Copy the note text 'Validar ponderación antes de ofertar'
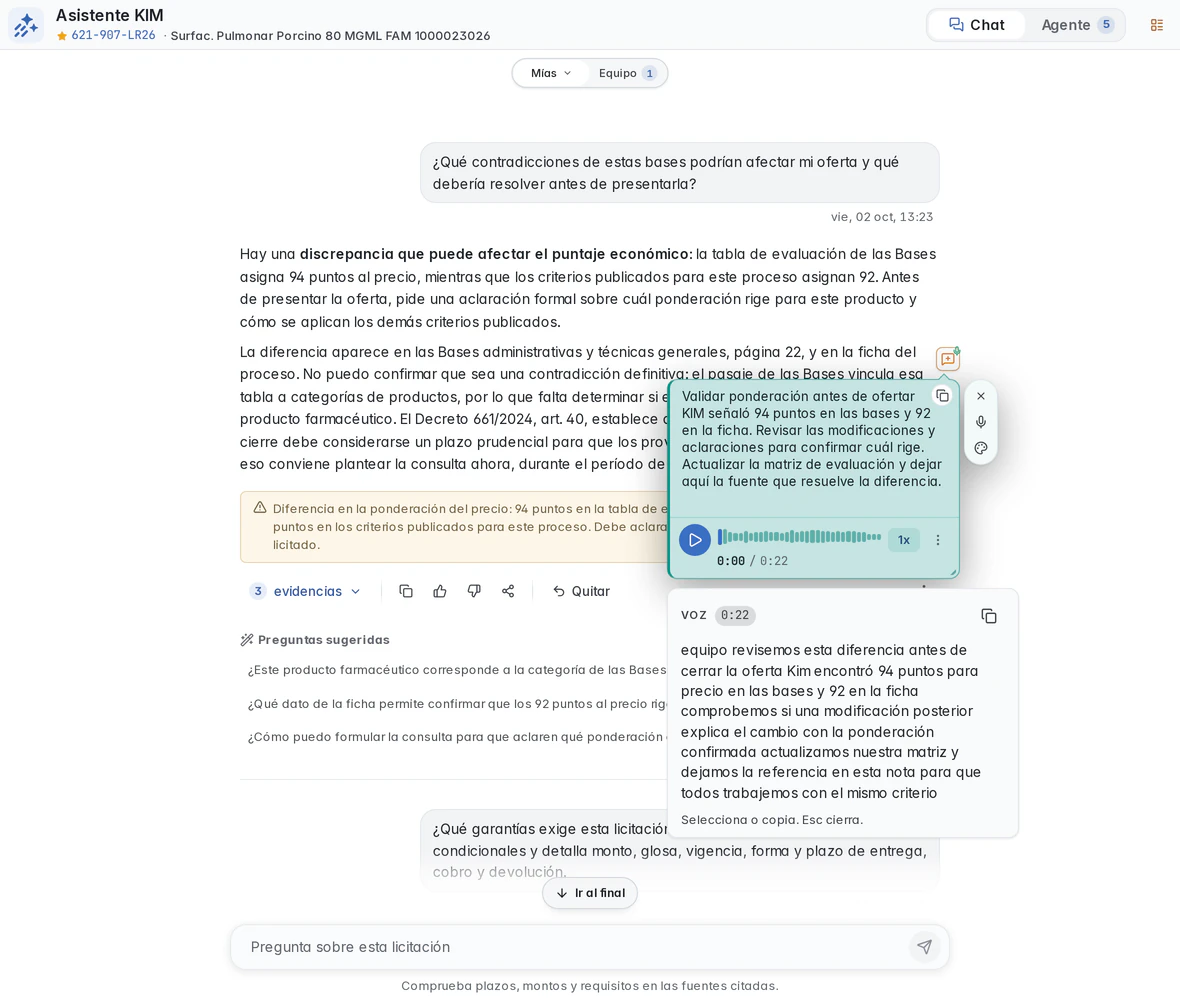 point(942,396)
